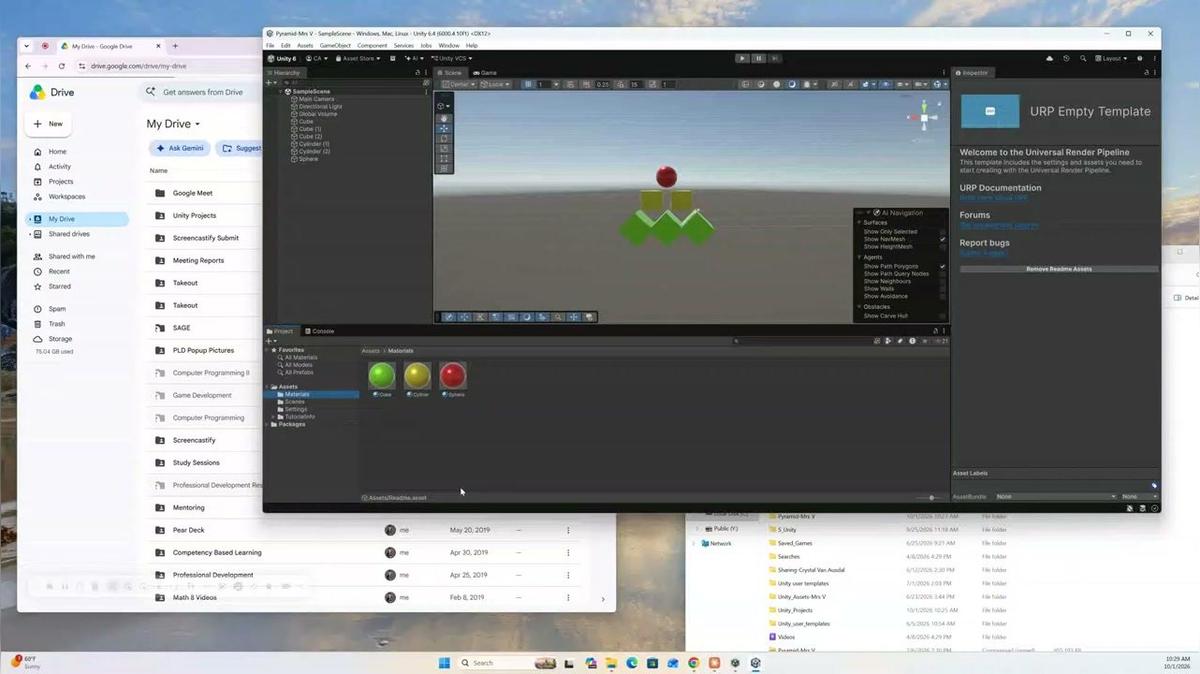1200x674 pixels.
Task: Open the Layout dropdown in Unity
Action: pos(1112,58)
